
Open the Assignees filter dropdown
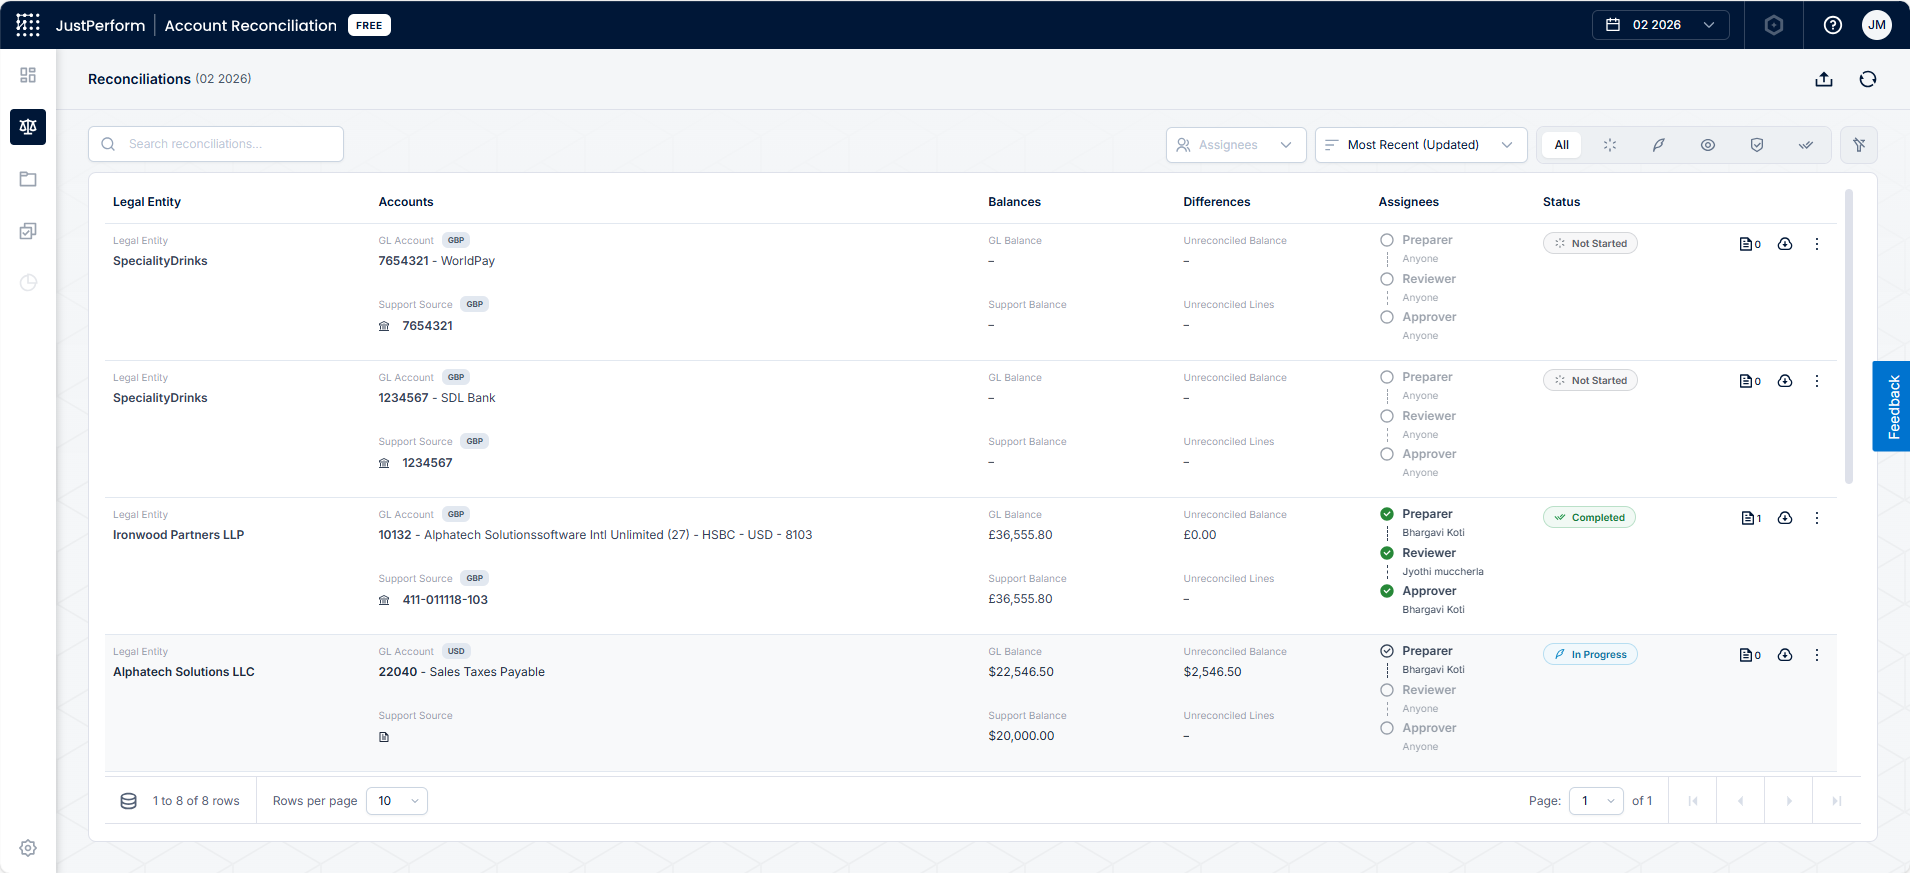pos(1236,145)
